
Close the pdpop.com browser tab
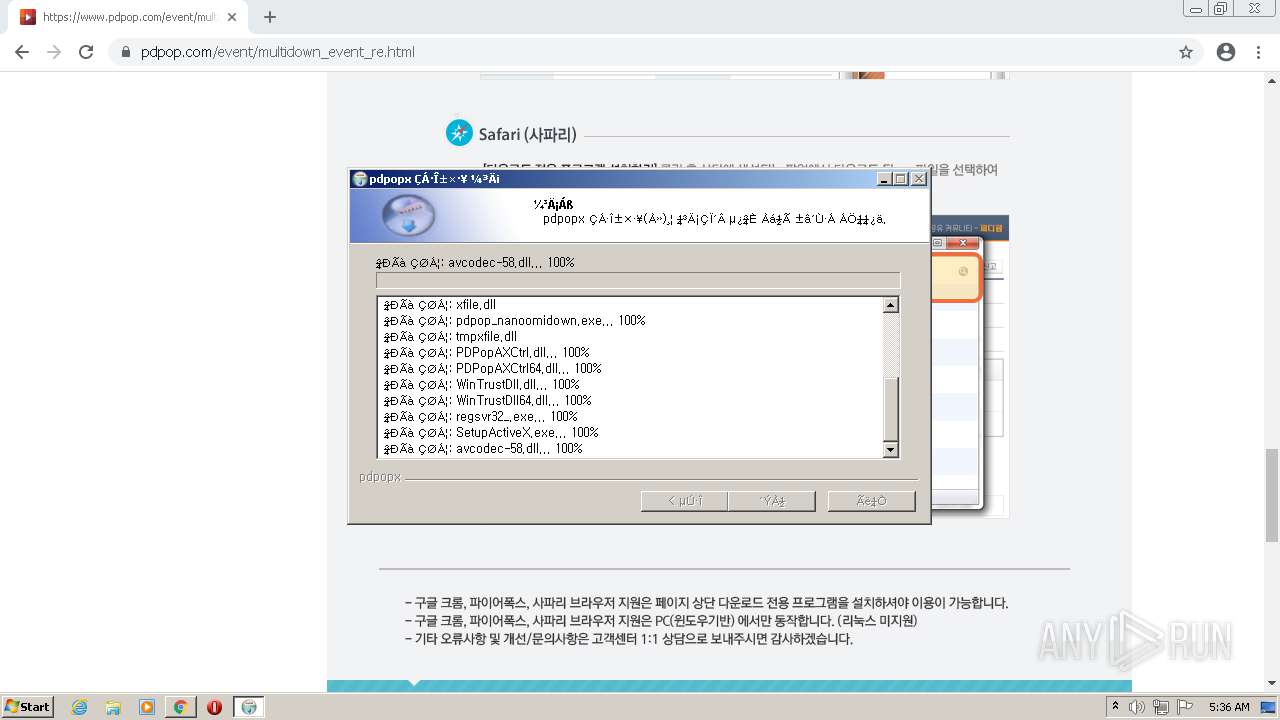tap(233, 17)
